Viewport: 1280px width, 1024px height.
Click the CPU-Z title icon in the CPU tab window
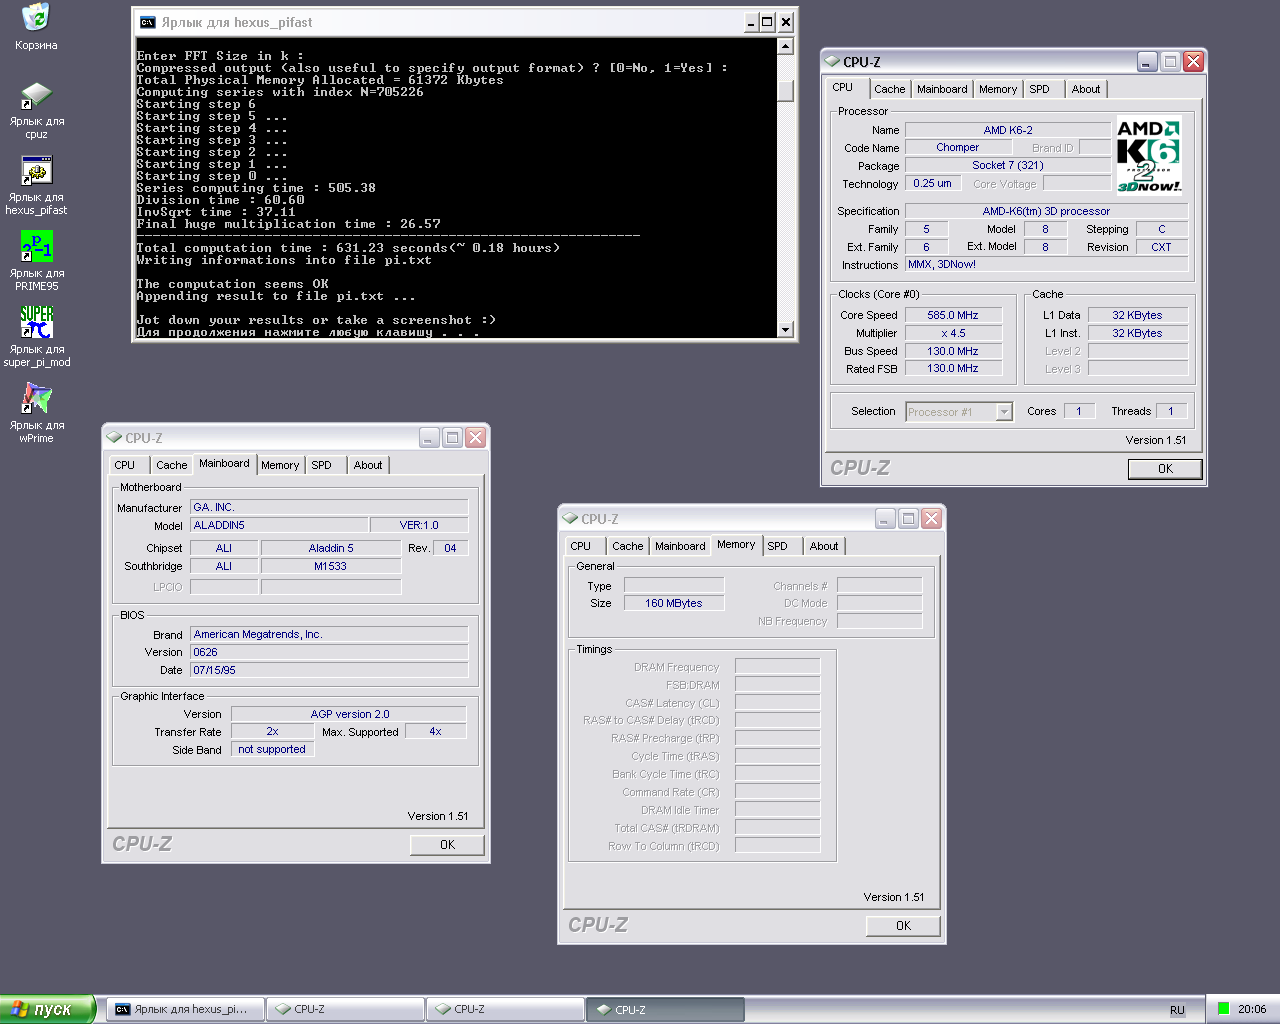[x=832, y=62]
